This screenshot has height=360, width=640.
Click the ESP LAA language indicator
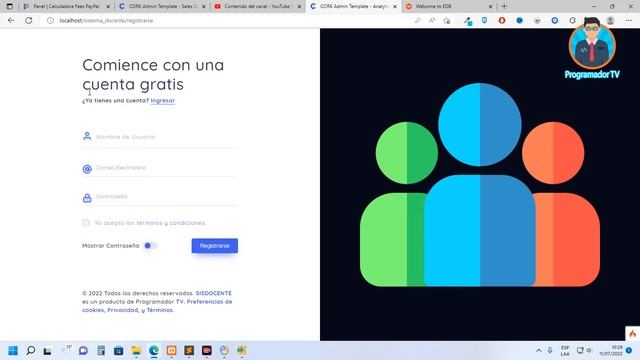tap(565, 351)
